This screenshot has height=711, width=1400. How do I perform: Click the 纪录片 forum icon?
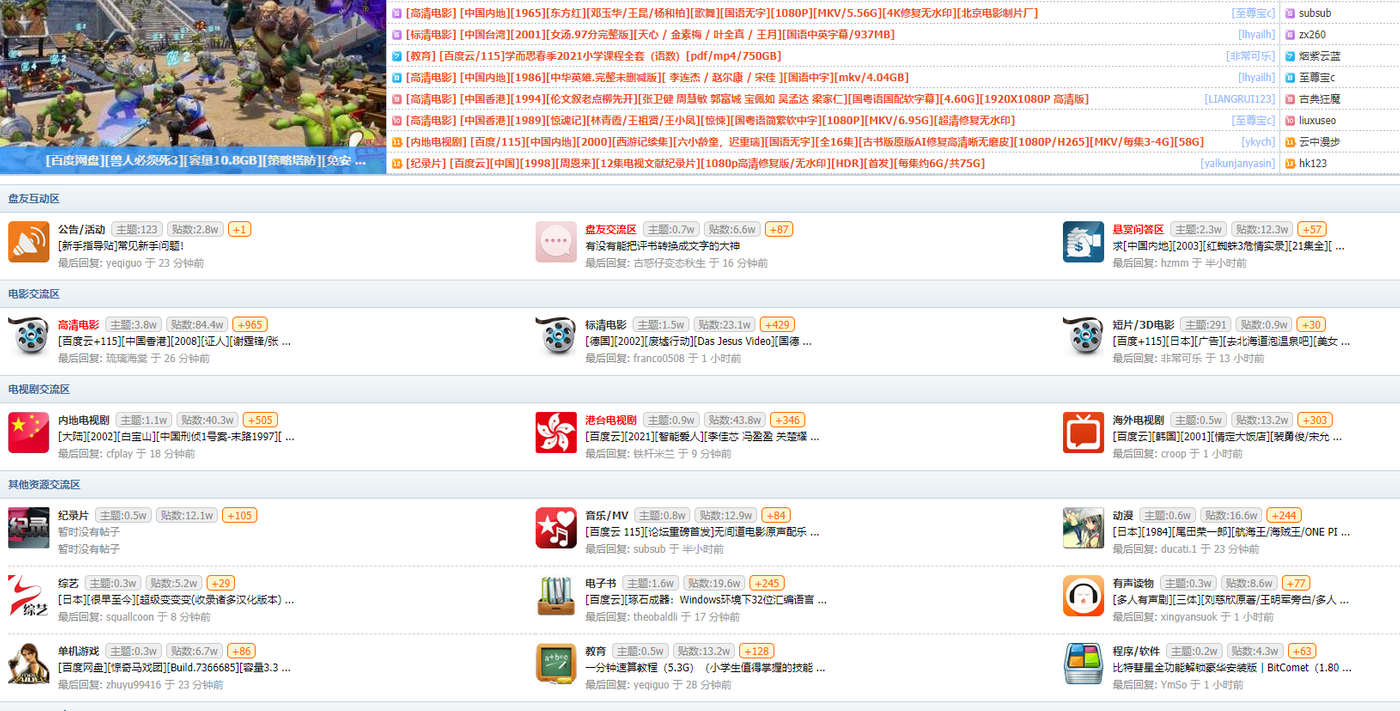(x=28, y=528)
